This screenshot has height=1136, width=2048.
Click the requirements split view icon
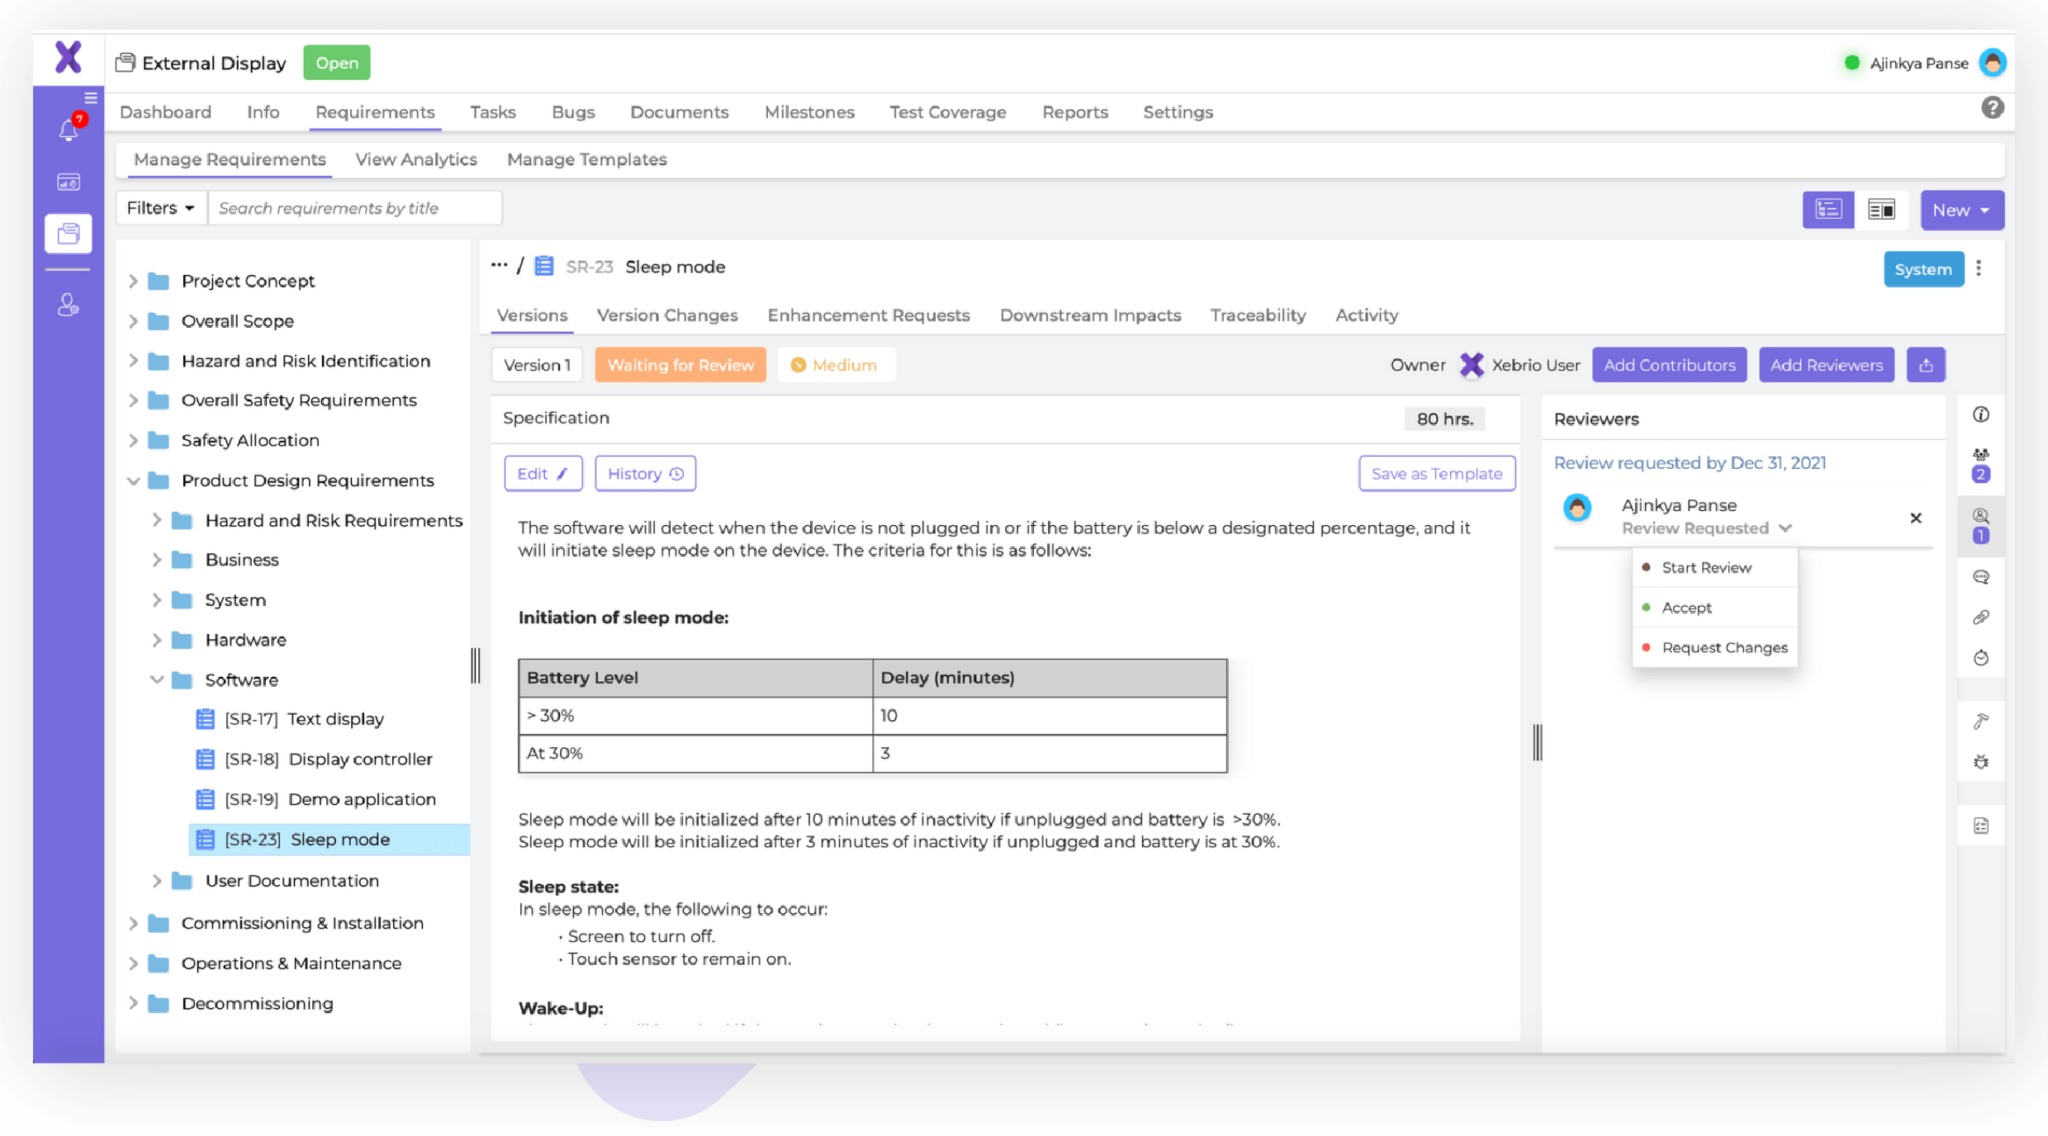(1880, 207)
